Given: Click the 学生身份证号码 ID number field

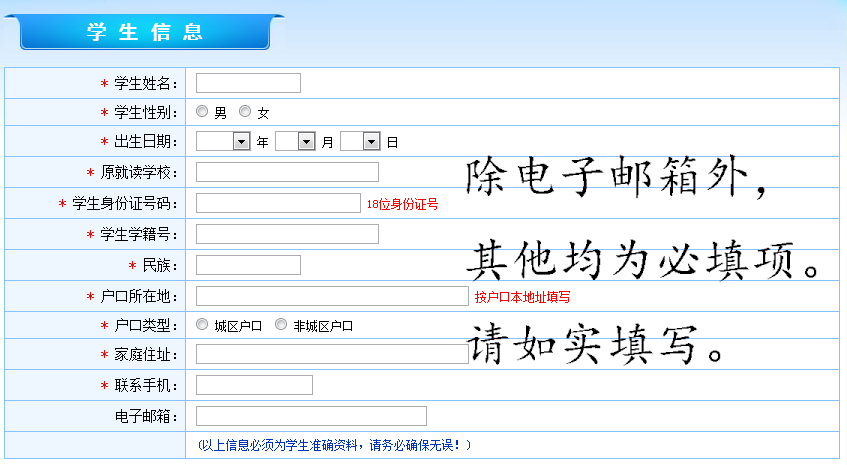Looking at the screenshot, I should coord(277,203).
